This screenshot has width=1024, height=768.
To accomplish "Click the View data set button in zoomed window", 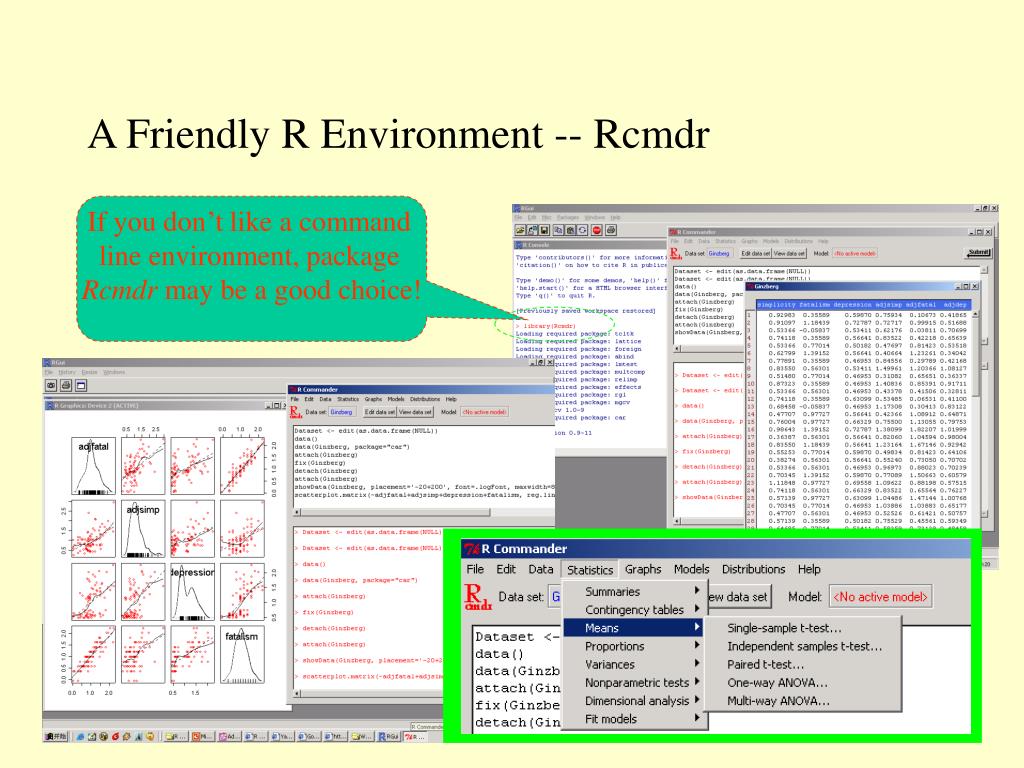I will [x=738, y=597].
